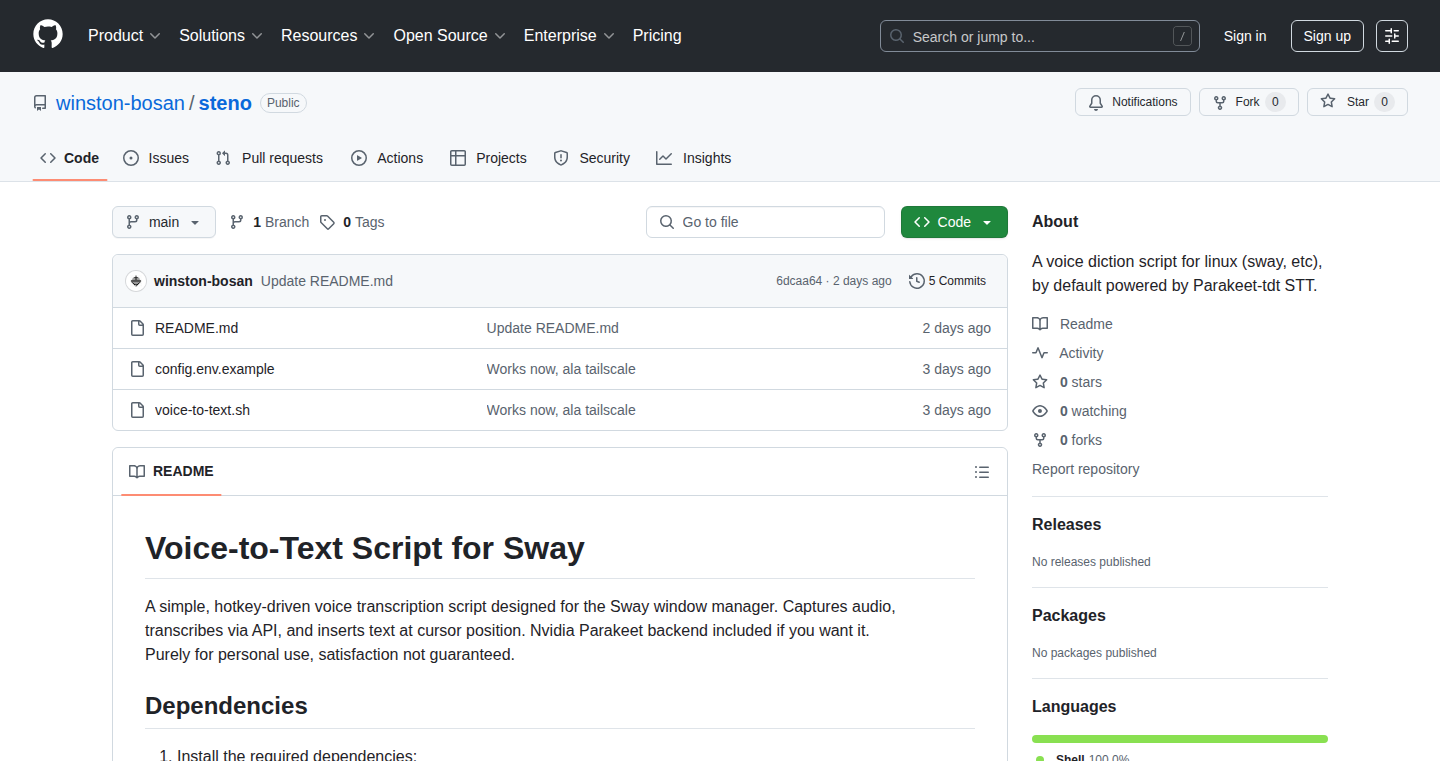Open the Releases section heading link
This screenshot has width=1440, height=761.
tap(1066, 524)
